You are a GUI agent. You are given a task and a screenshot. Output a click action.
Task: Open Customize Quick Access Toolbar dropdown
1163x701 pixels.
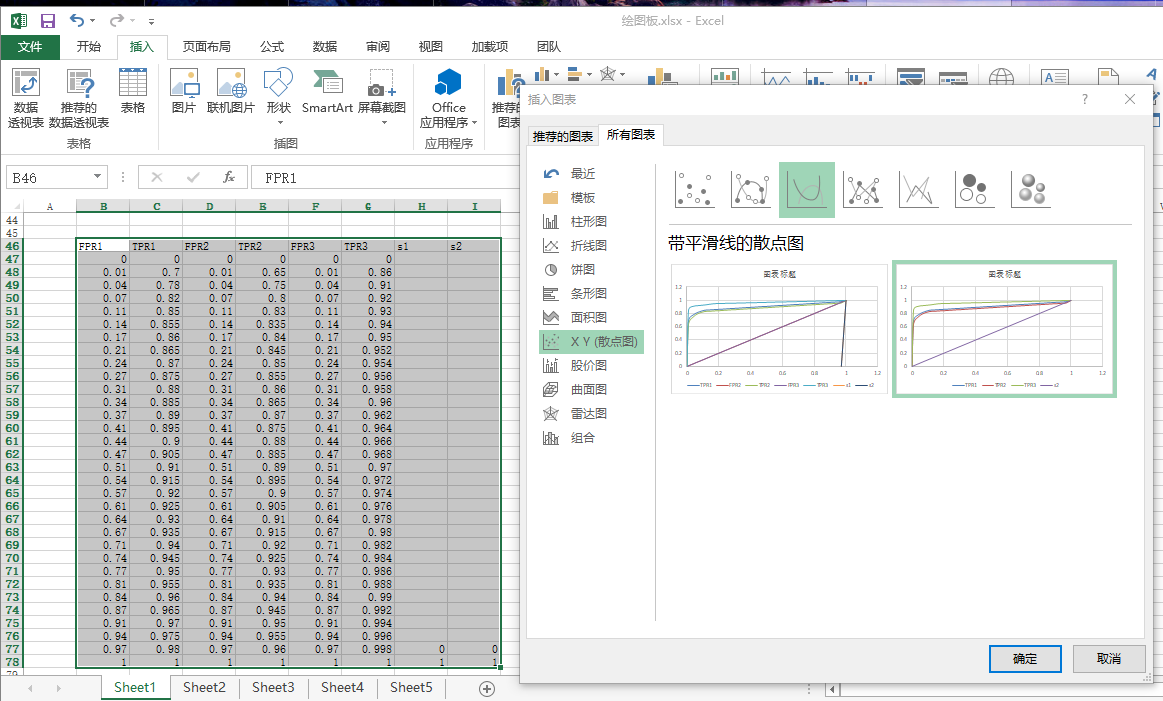click(151, 22)
